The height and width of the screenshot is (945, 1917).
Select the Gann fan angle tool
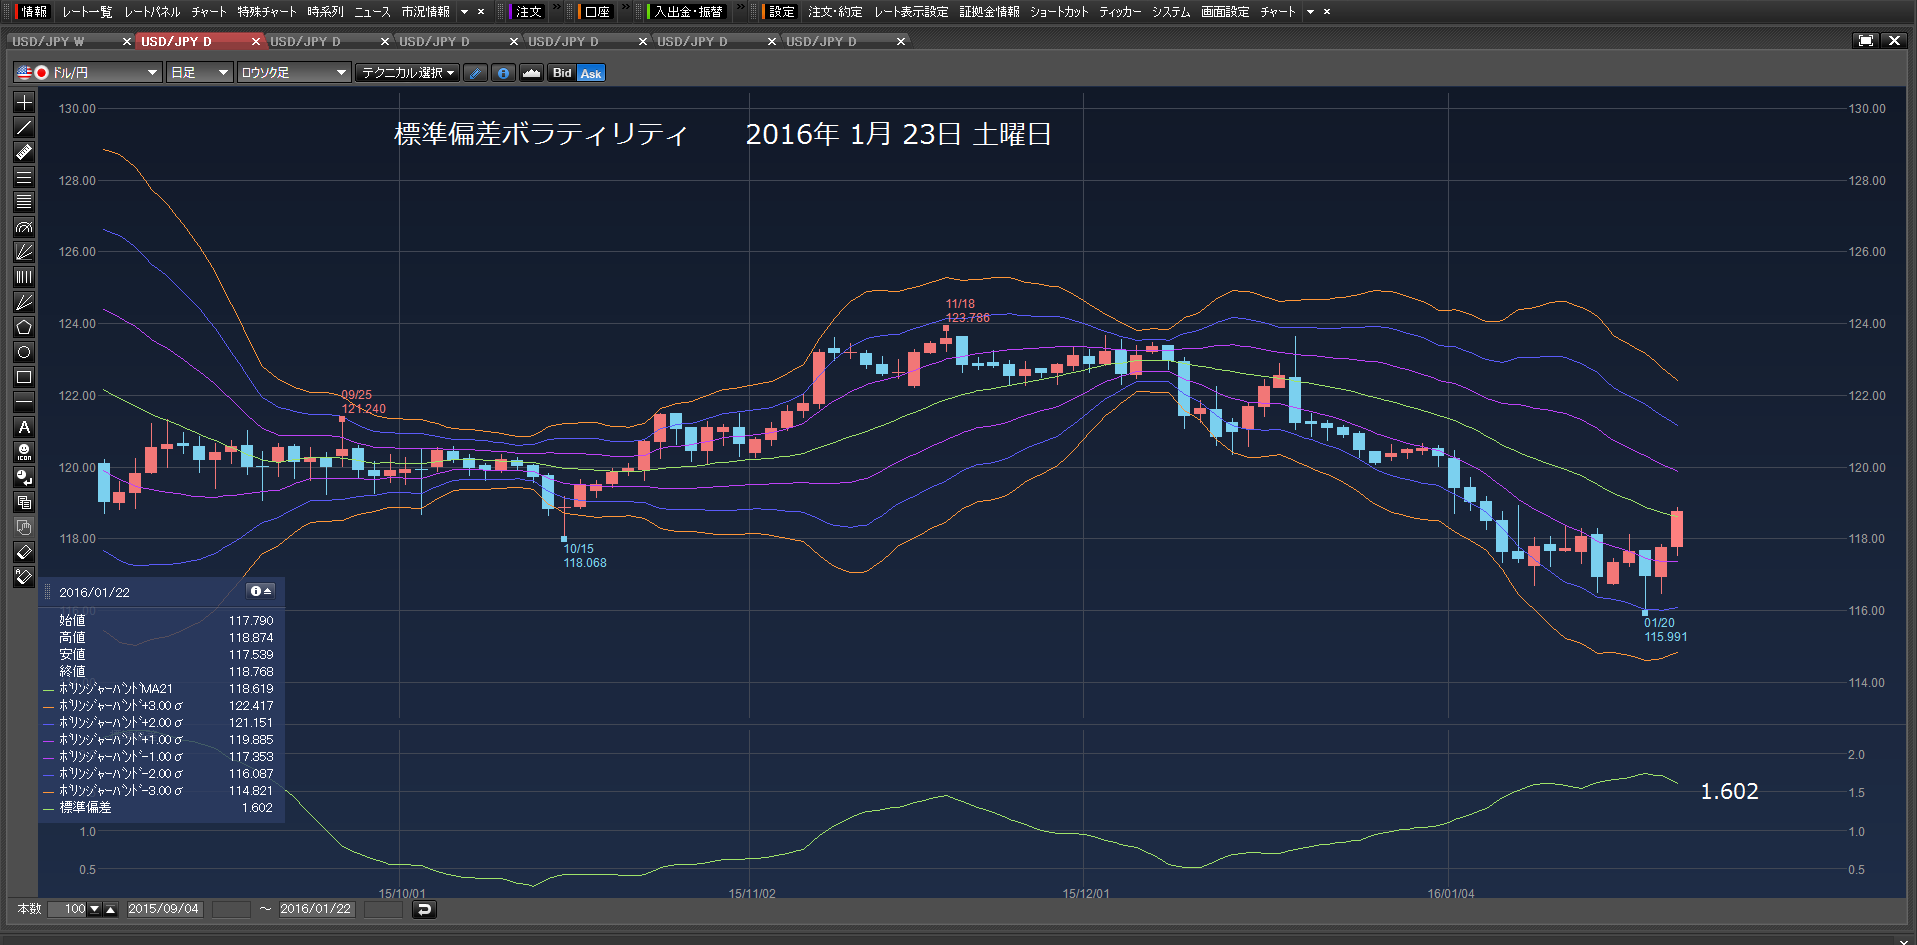click(24, 302)
